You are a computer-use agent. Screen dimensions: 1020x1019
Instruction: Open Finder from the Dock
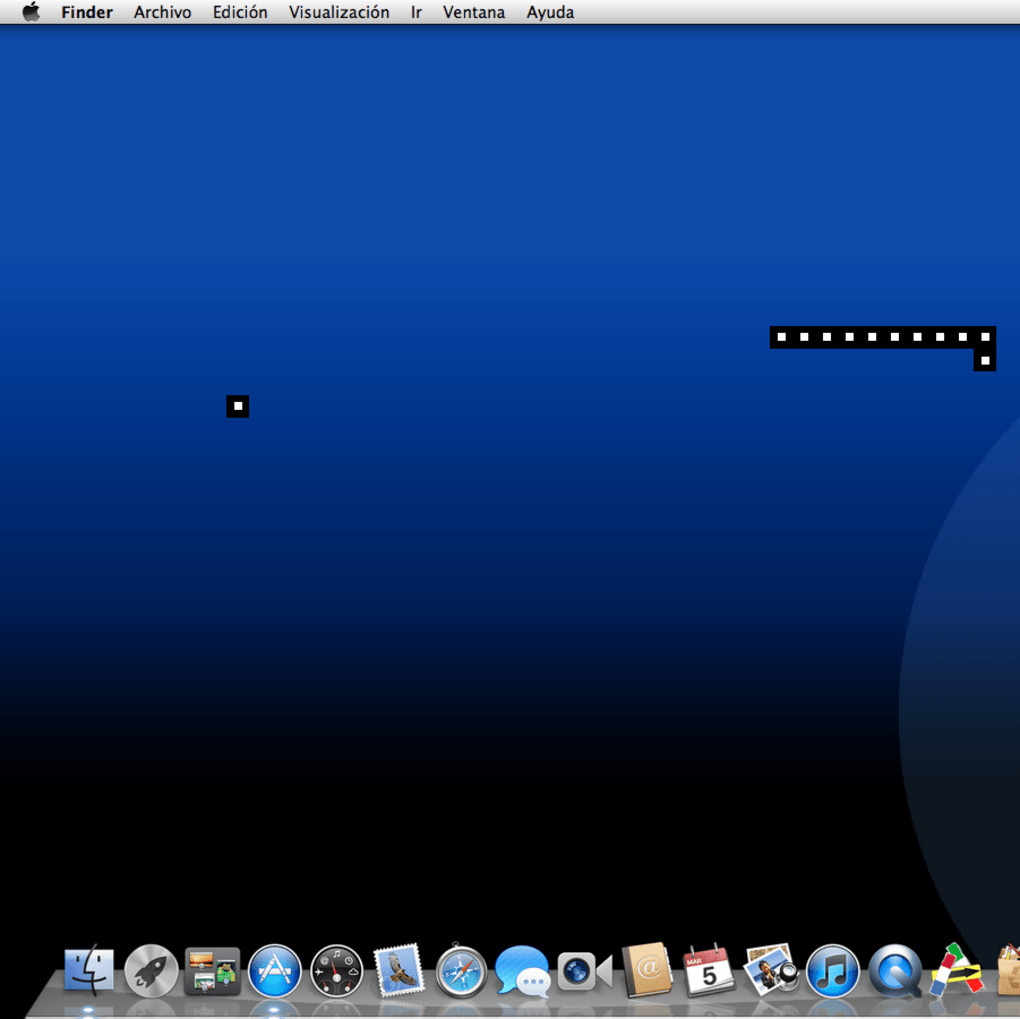coord(89,970)
